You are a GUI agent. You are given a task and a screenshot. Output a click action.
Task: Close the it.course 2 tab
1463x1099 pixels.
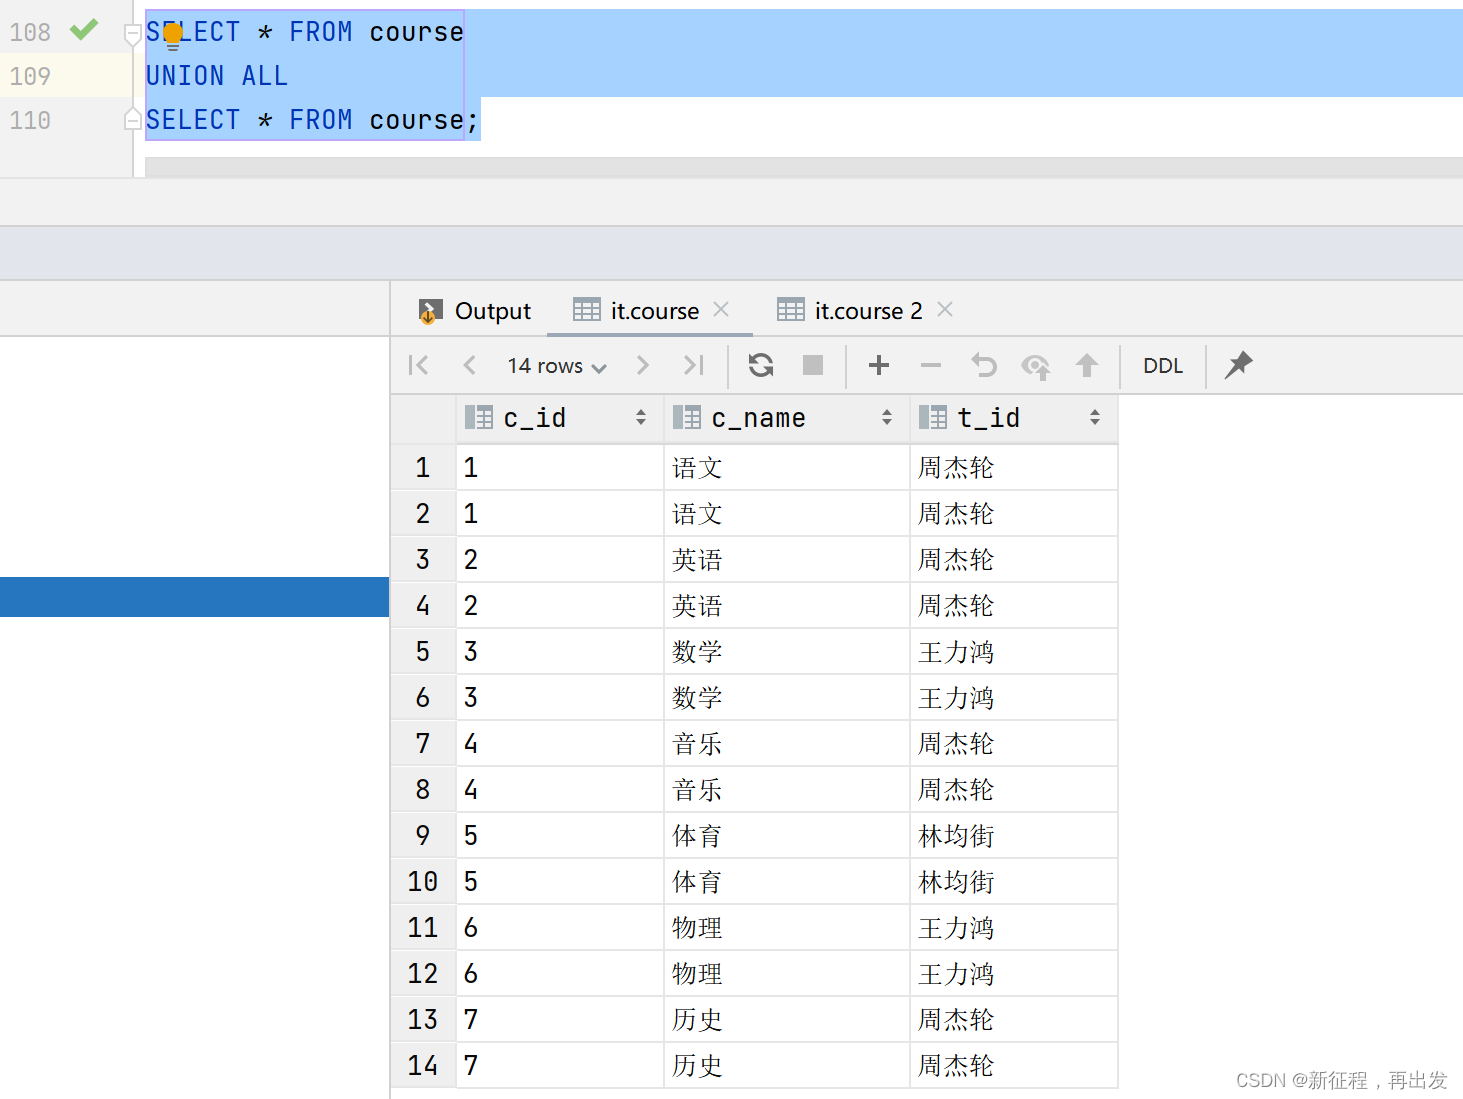pyautogui.click(x=945, y=310)
